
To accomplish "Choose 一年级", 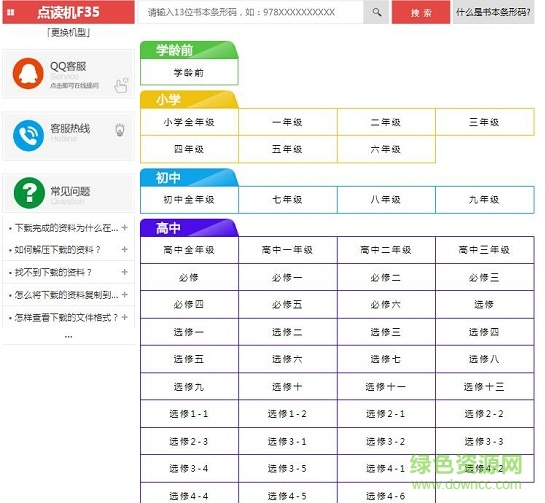I will [x=288, y=122].
